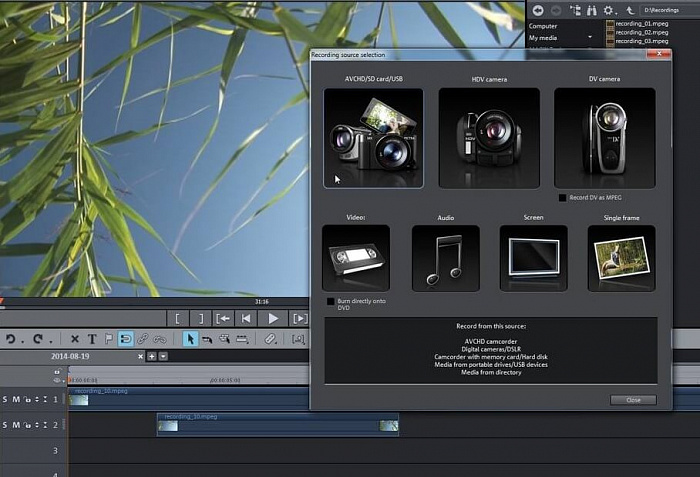Open the redo history dropdown arrow

(50, 343)
